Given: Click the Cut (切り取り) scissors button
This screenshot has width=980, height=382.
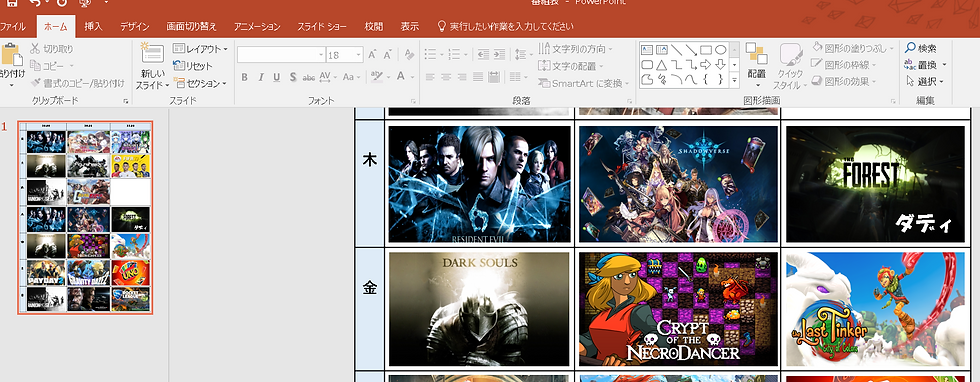Looking at the screenshot, I should click(52, 49).
